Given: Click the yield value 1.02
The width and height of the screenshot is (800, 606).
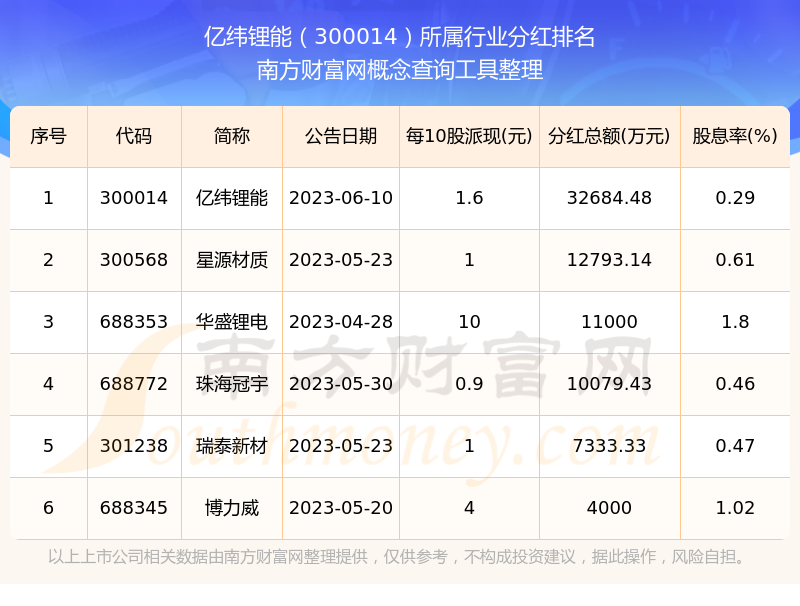Looking at the screenshot, I should tap(735, 508).
